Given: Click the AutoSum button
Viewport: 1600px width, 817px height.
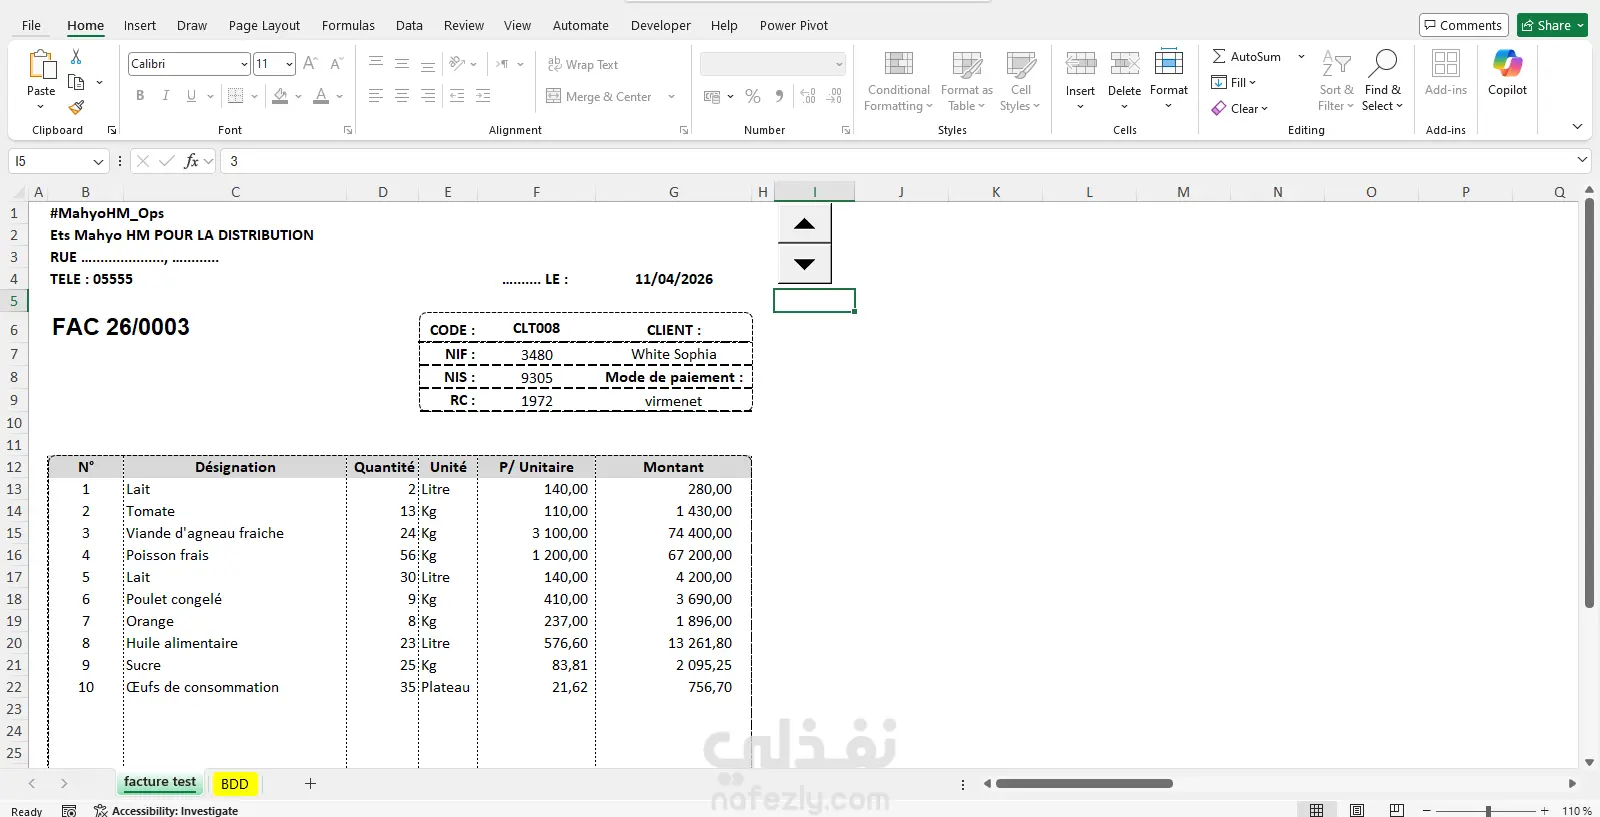Looking at the screenshot, I should click(x=1246, y=56).
